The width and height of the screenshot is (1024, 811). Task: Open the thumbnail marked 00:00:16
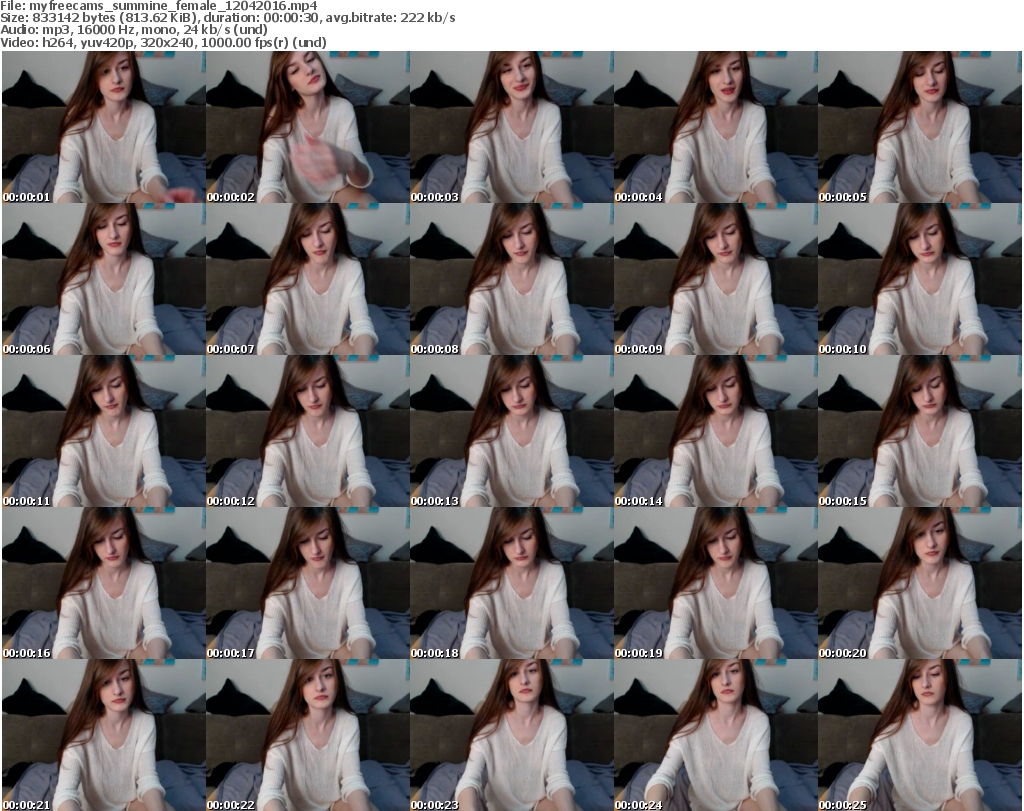103,583
